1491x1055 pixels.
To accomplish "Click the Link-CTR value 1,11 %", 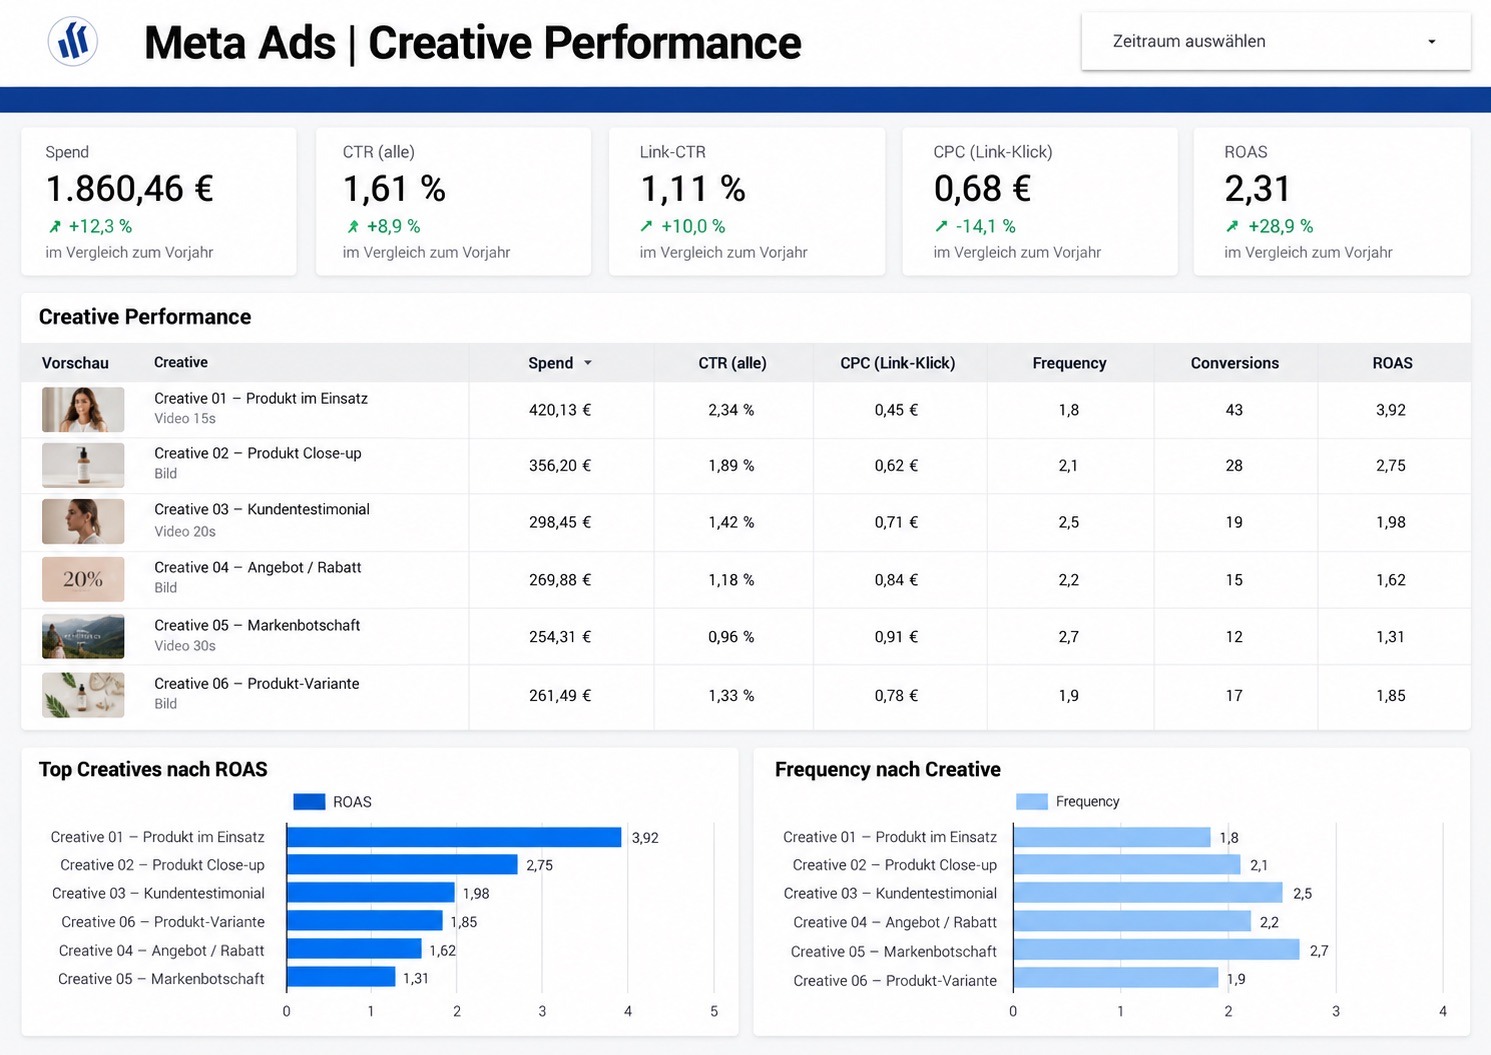I will [693, 189].
